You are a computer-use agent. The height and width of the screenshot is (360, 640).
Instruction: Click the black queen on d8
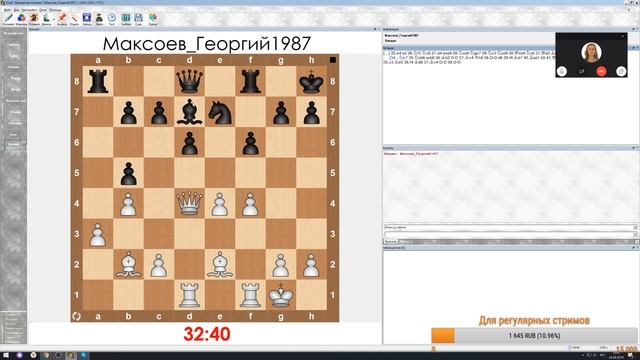[189, 81]
